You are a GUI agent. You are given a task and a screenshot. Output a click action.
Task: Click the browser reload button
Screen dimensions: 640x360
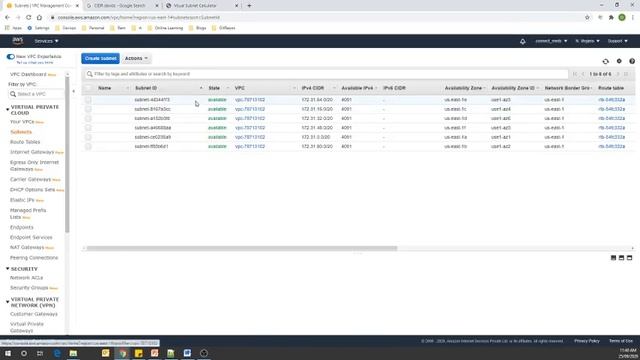click(x=29, y=18)
